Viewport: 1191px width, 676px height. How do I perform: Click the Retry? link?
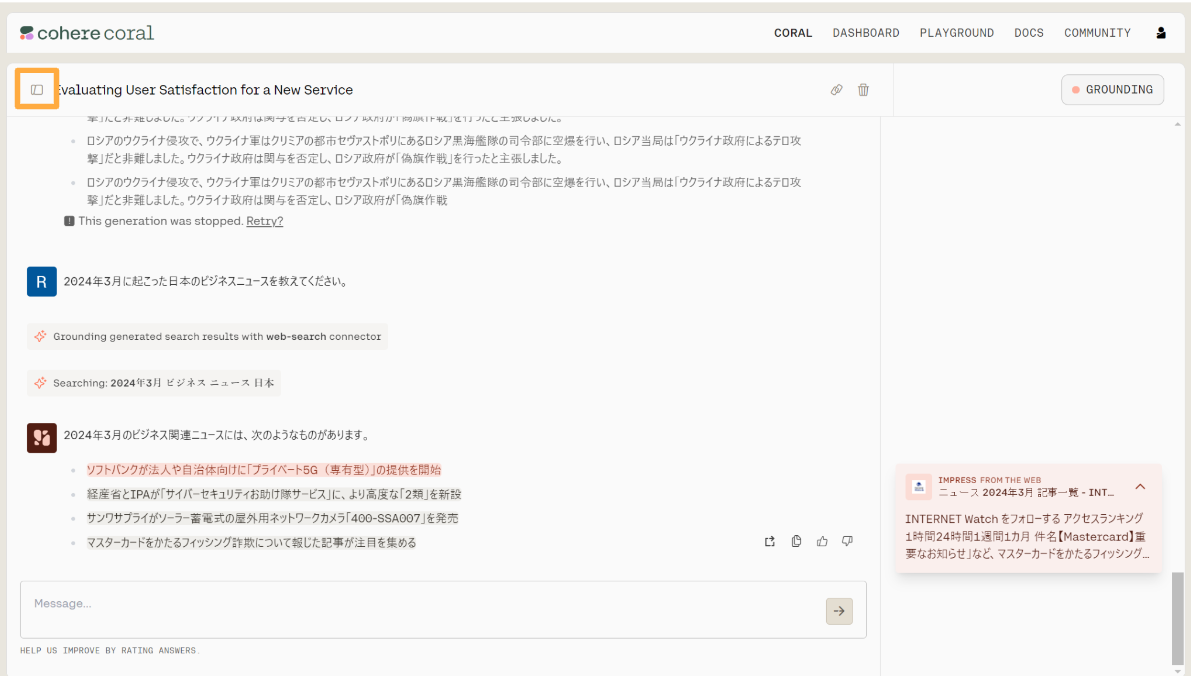(x=264, y=221)
